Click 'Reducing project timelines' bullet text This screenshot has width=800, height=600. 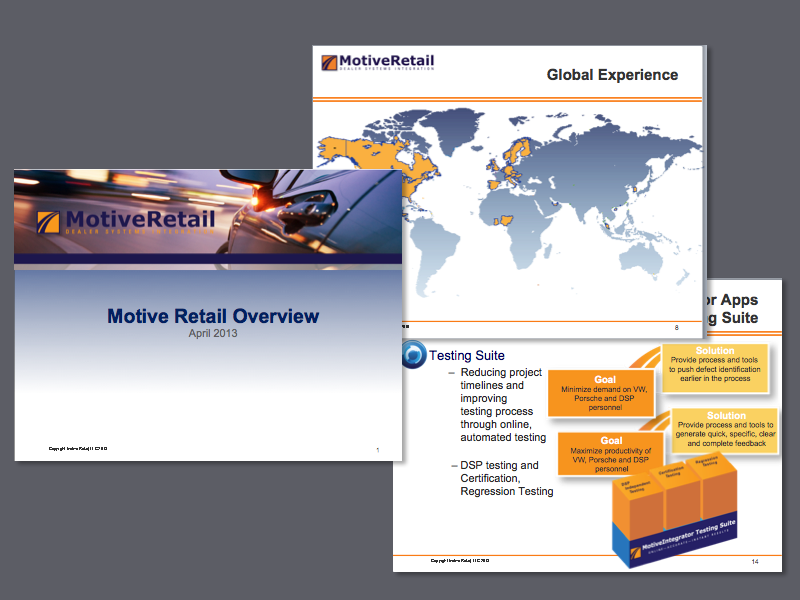pyautogui.click(x=503, y=405)
